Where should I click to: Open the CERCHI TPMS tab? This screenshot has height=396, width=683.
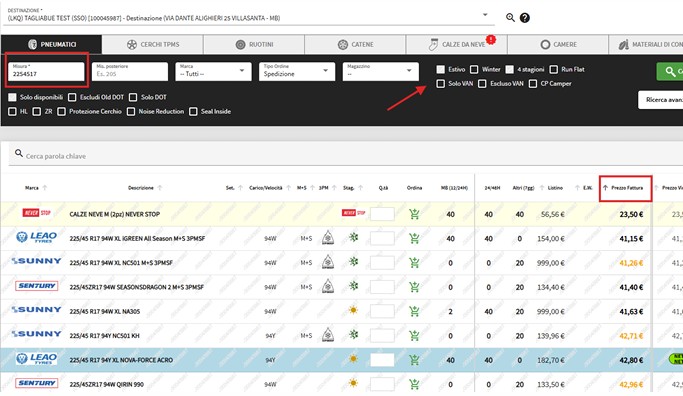click(x=153, y=44)
